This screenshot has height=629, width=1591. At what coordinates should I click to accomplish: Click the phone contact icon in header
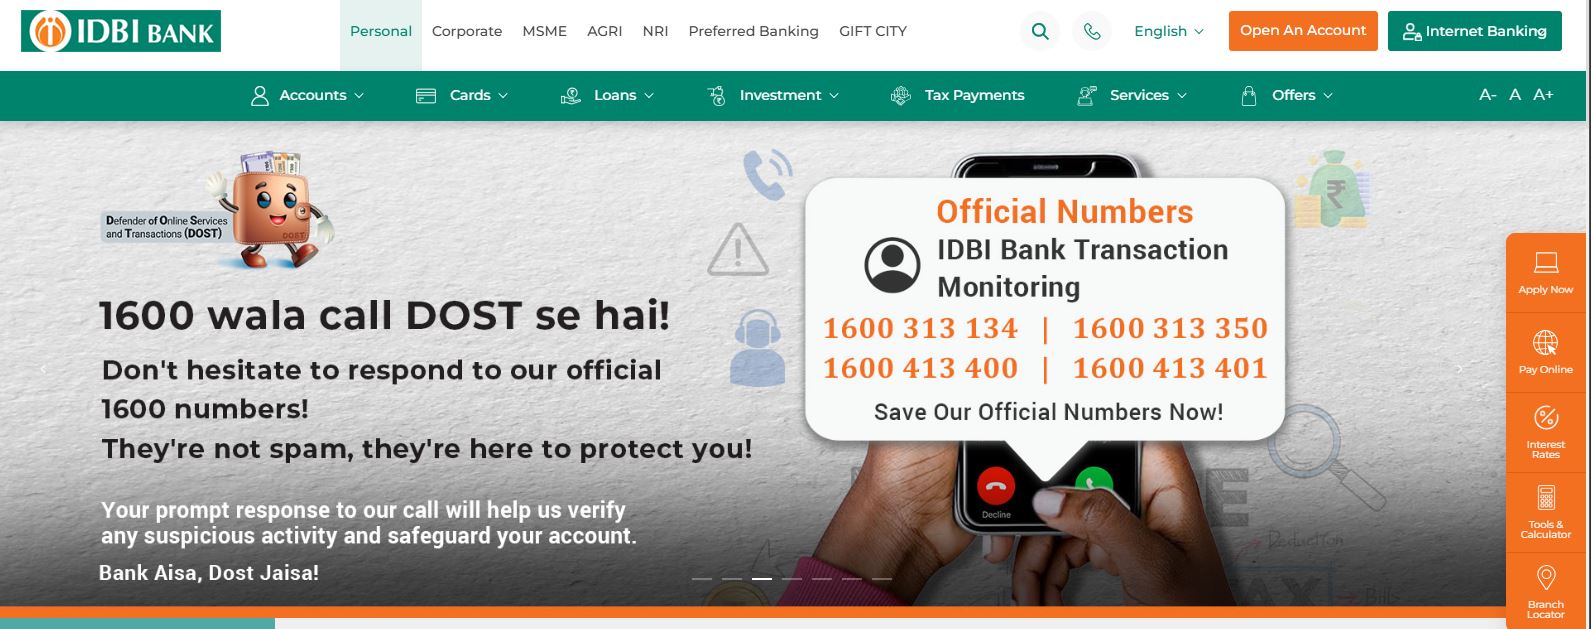pos(1092,31)
